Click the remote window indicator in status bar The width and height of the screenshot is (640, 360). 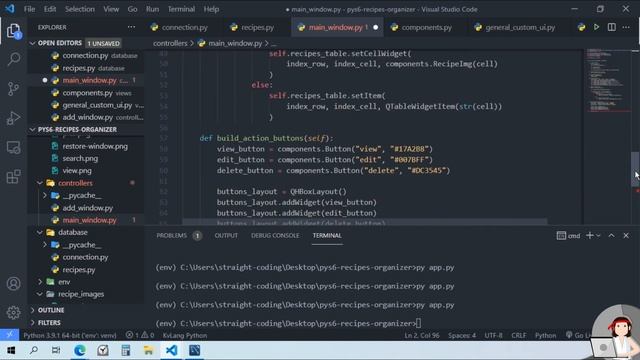pos(9,335)
